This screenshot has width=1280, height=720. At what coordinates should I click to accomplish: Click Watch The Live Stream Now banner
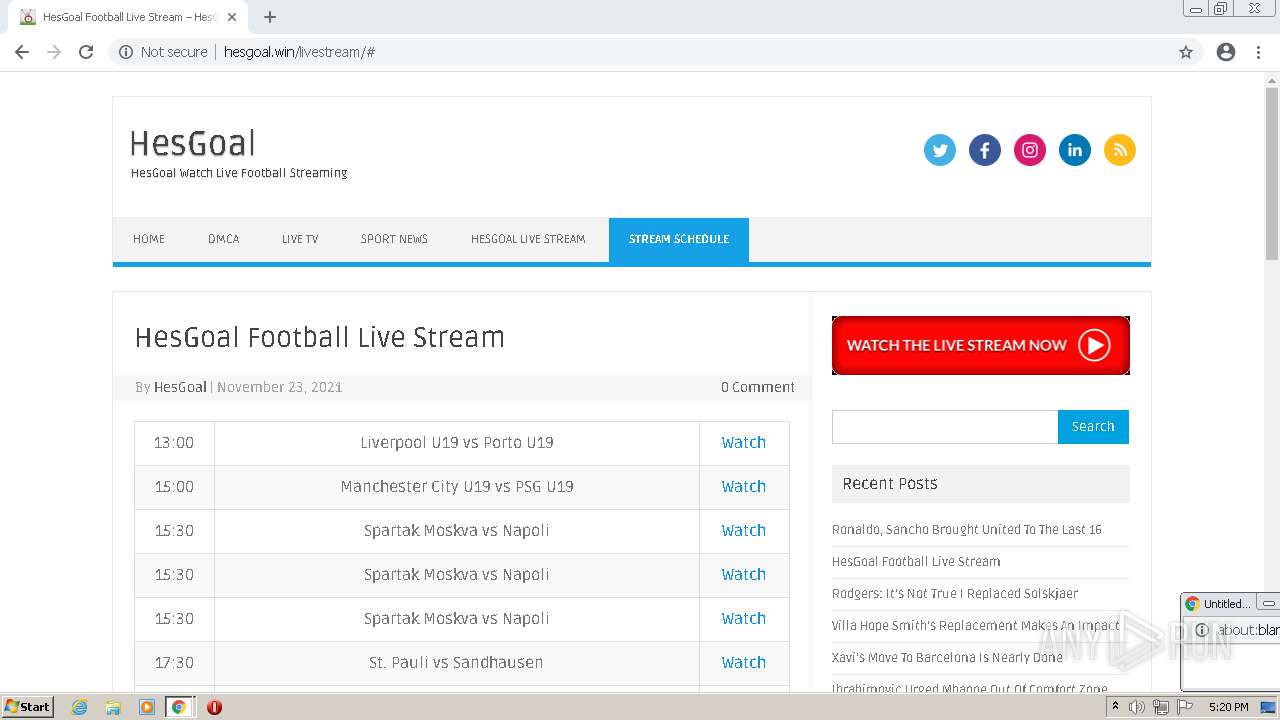pyautogui.click(x=981, y=345)
